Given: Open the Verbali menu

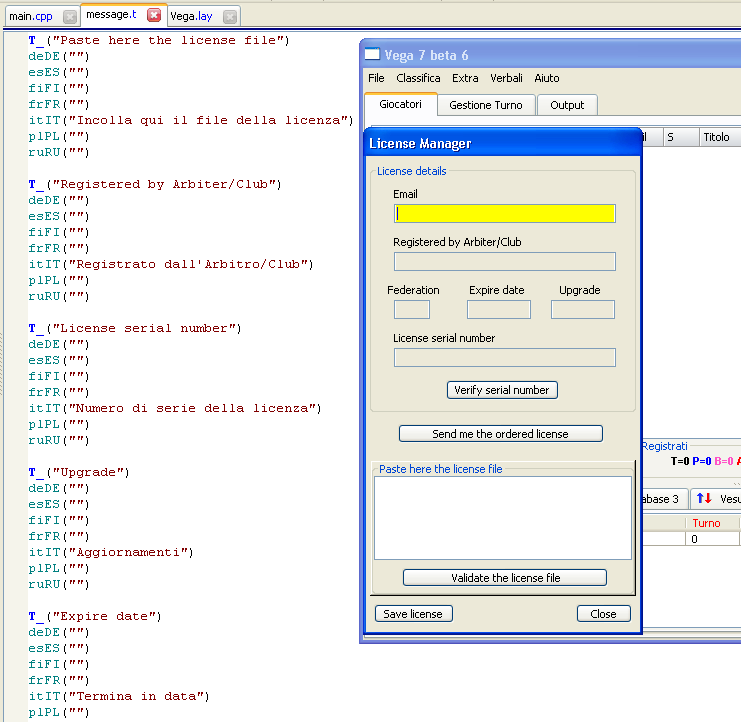Looking at the screenshot, I should (x=506, y=78).
